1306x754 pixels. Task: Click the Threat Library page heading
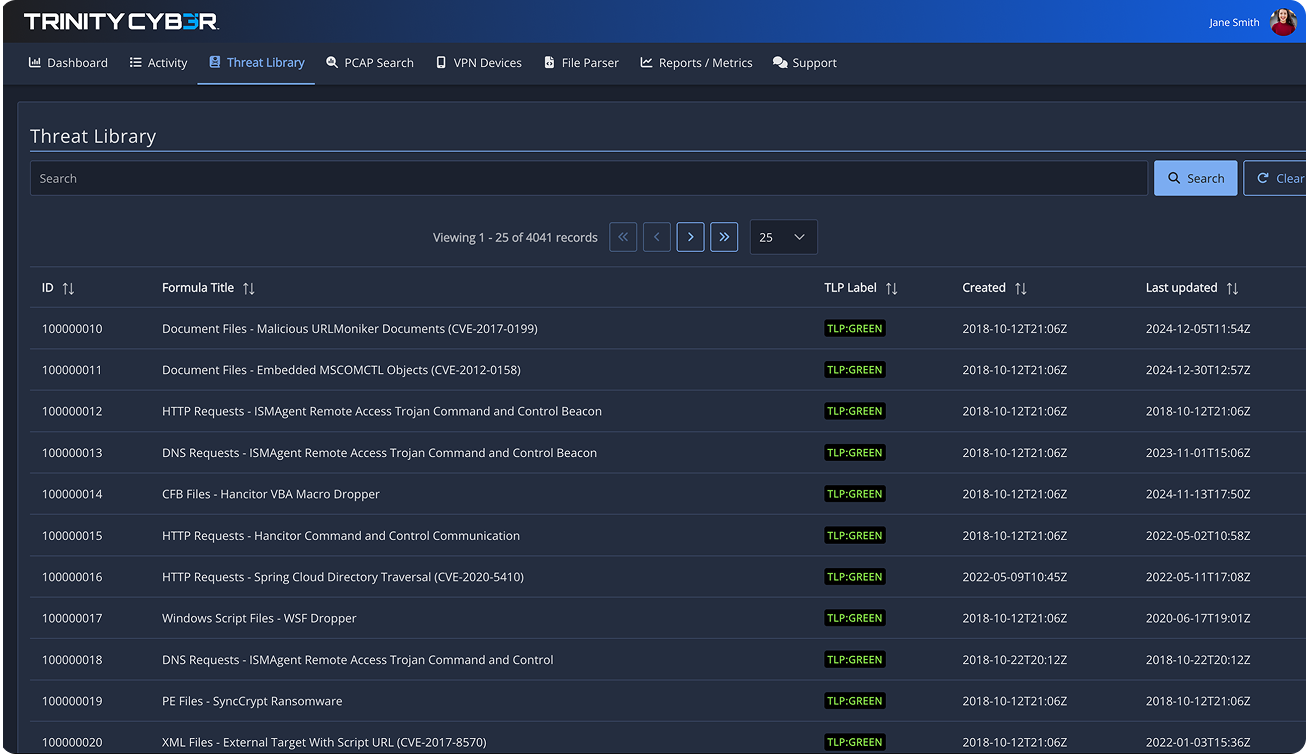[93, 136]
